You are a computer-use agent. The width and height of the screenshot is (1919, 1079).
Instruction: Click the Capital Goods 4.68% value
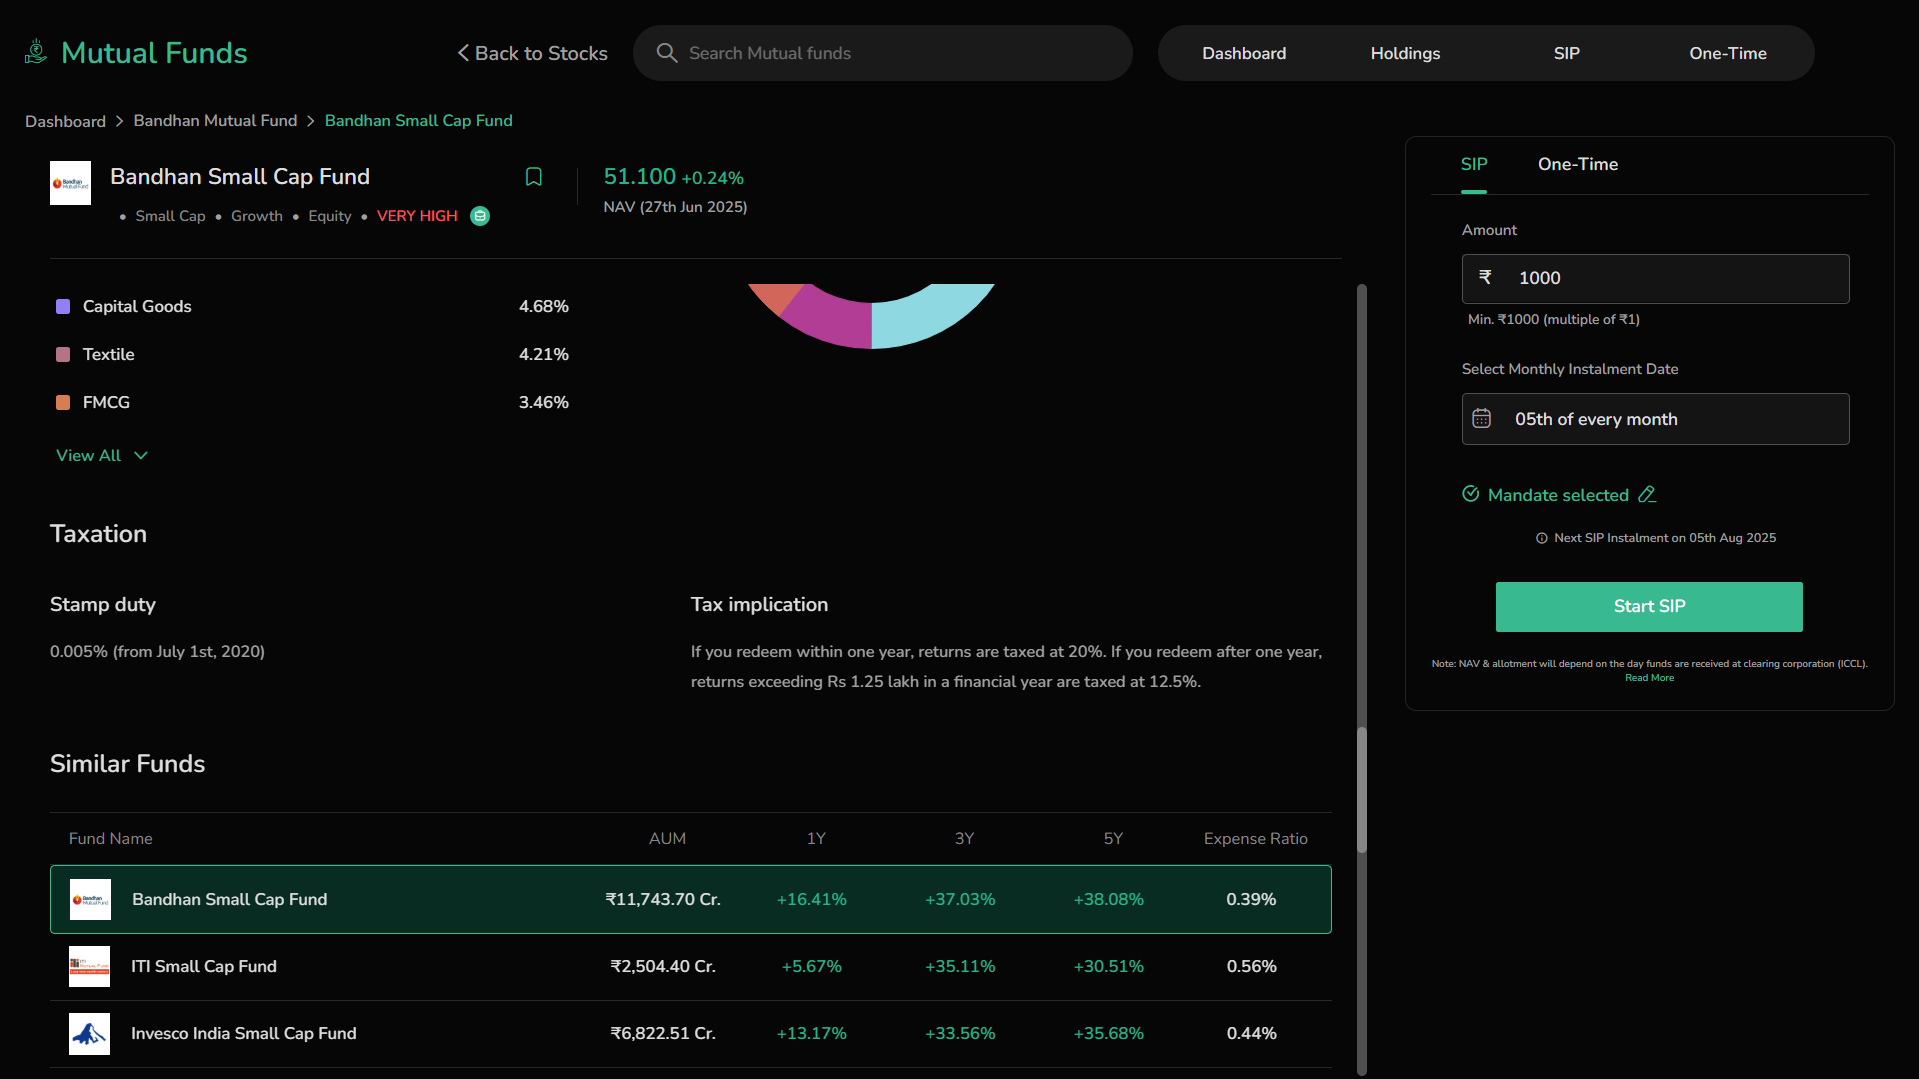pos(543,307)
